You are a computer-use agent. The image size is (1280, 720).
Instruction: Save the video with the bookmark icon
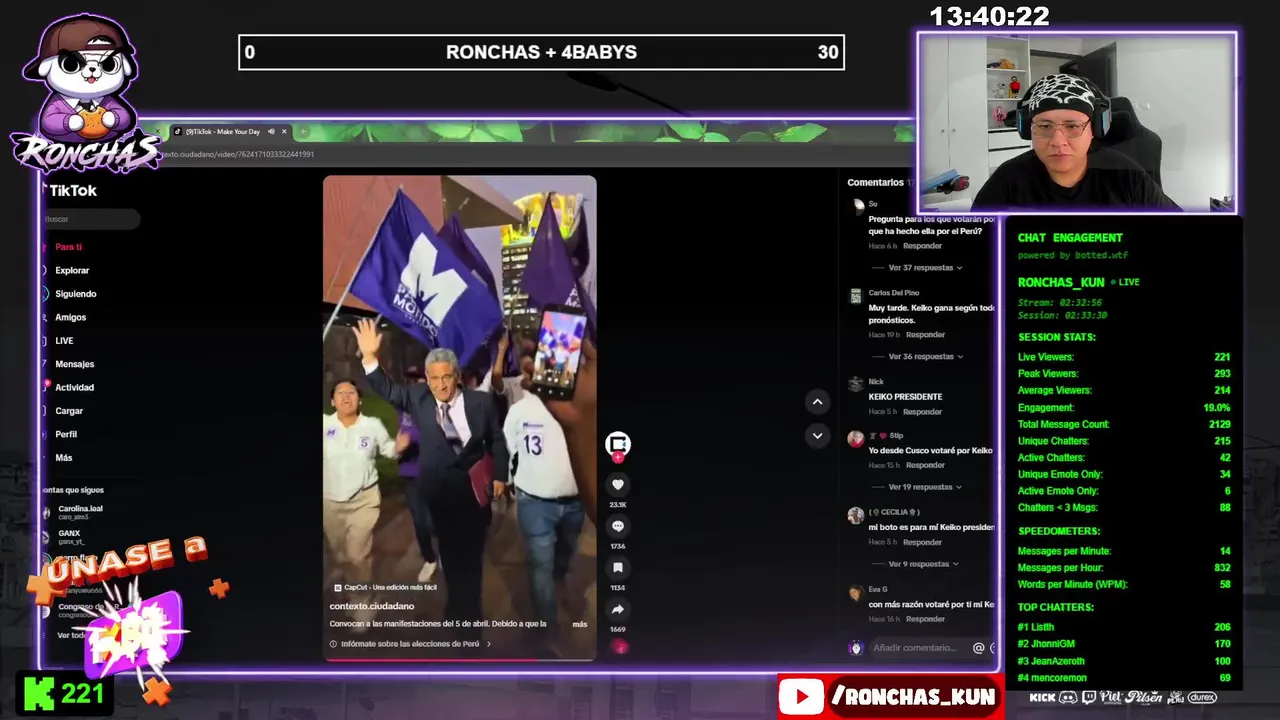pyautogui.click(x=618, y=568)
